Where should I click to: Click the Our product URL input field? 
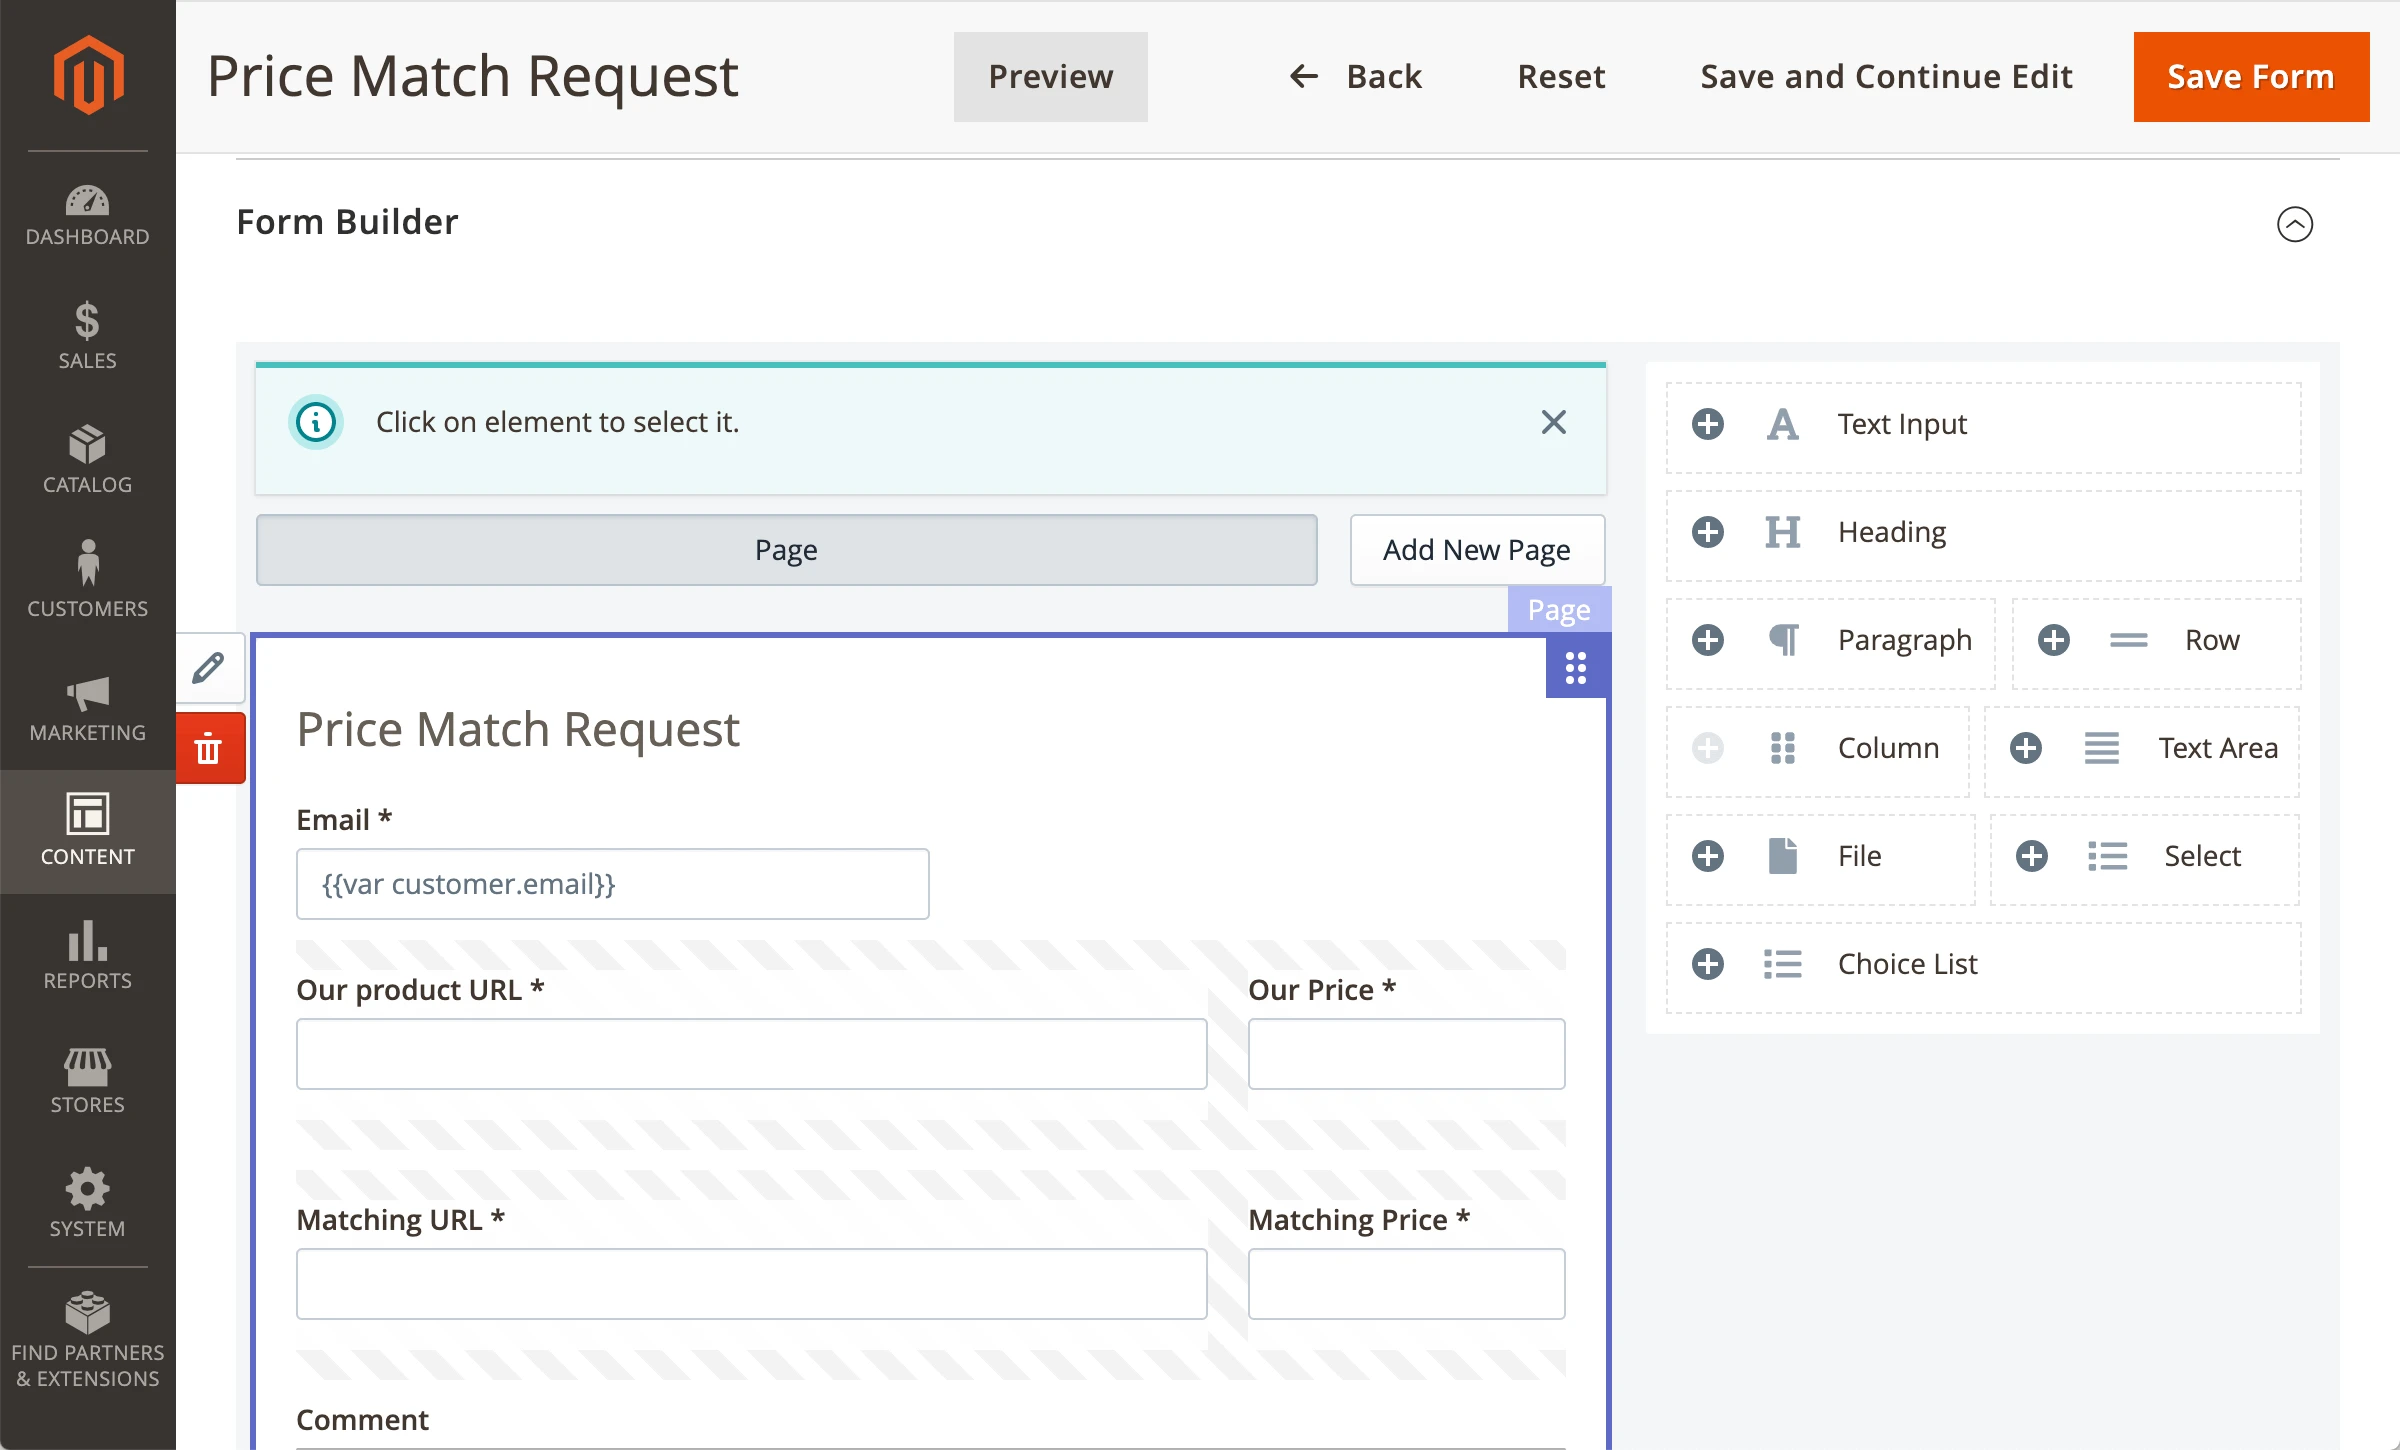(751, 1054)
